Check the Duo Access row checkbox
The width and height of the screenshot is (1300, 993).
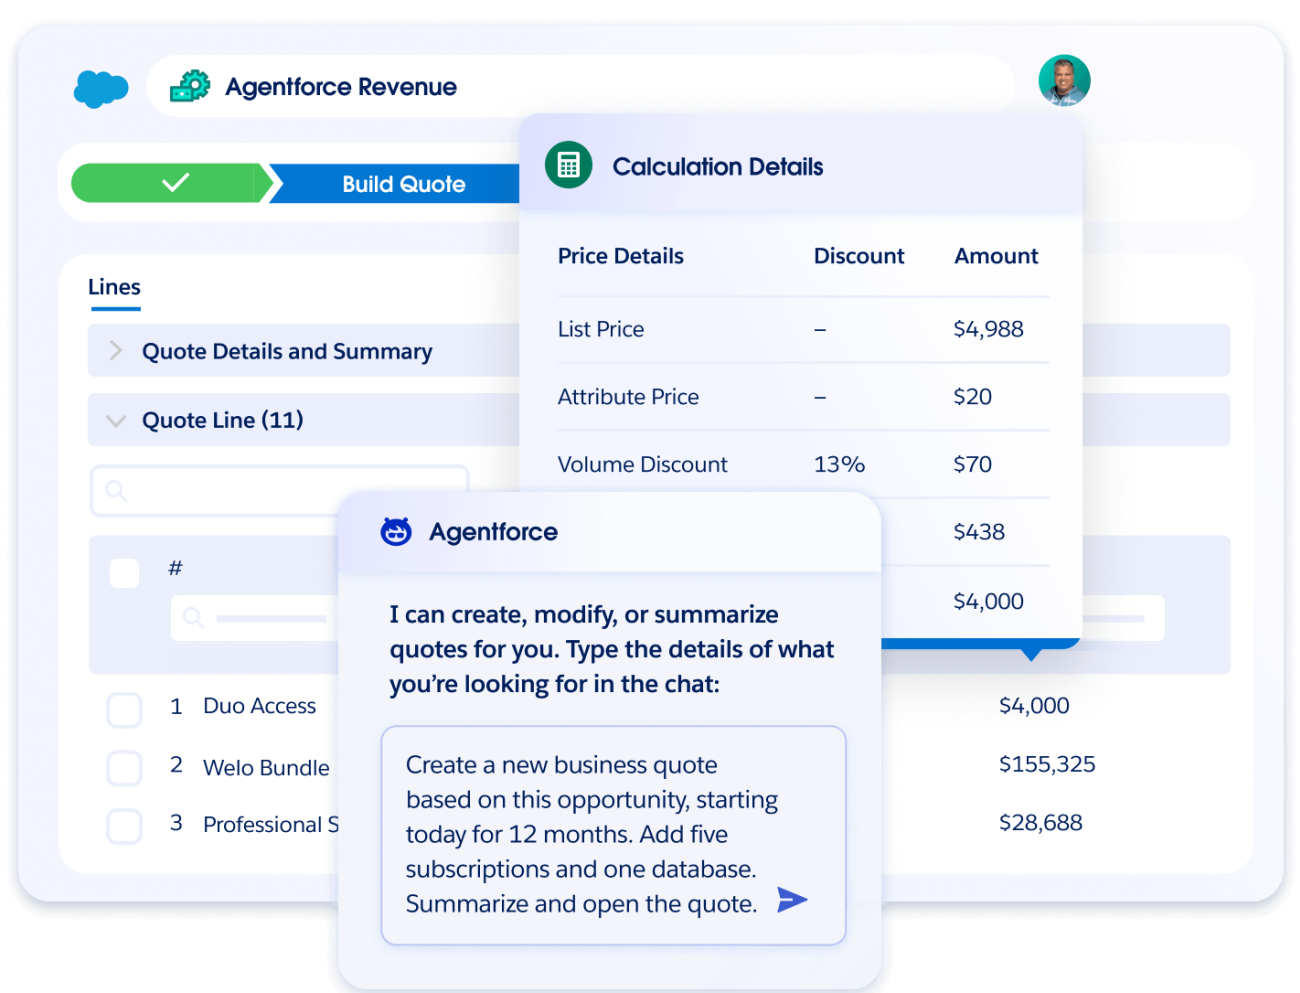click(124, 709)
